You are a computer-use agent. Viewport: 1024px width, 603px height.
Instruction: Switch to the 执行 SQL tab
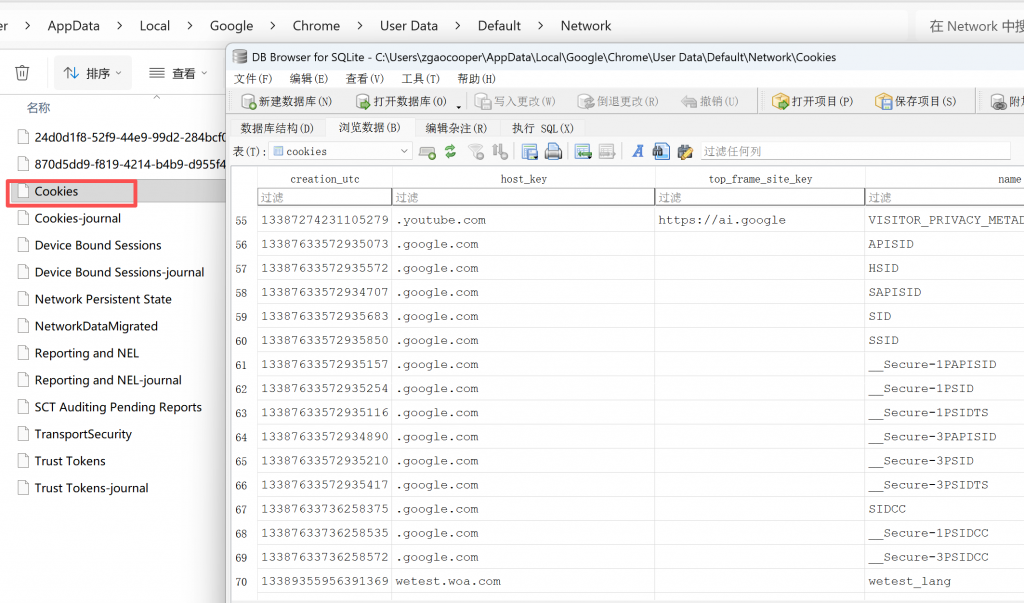pyautogui.click(x=542, y=128)
